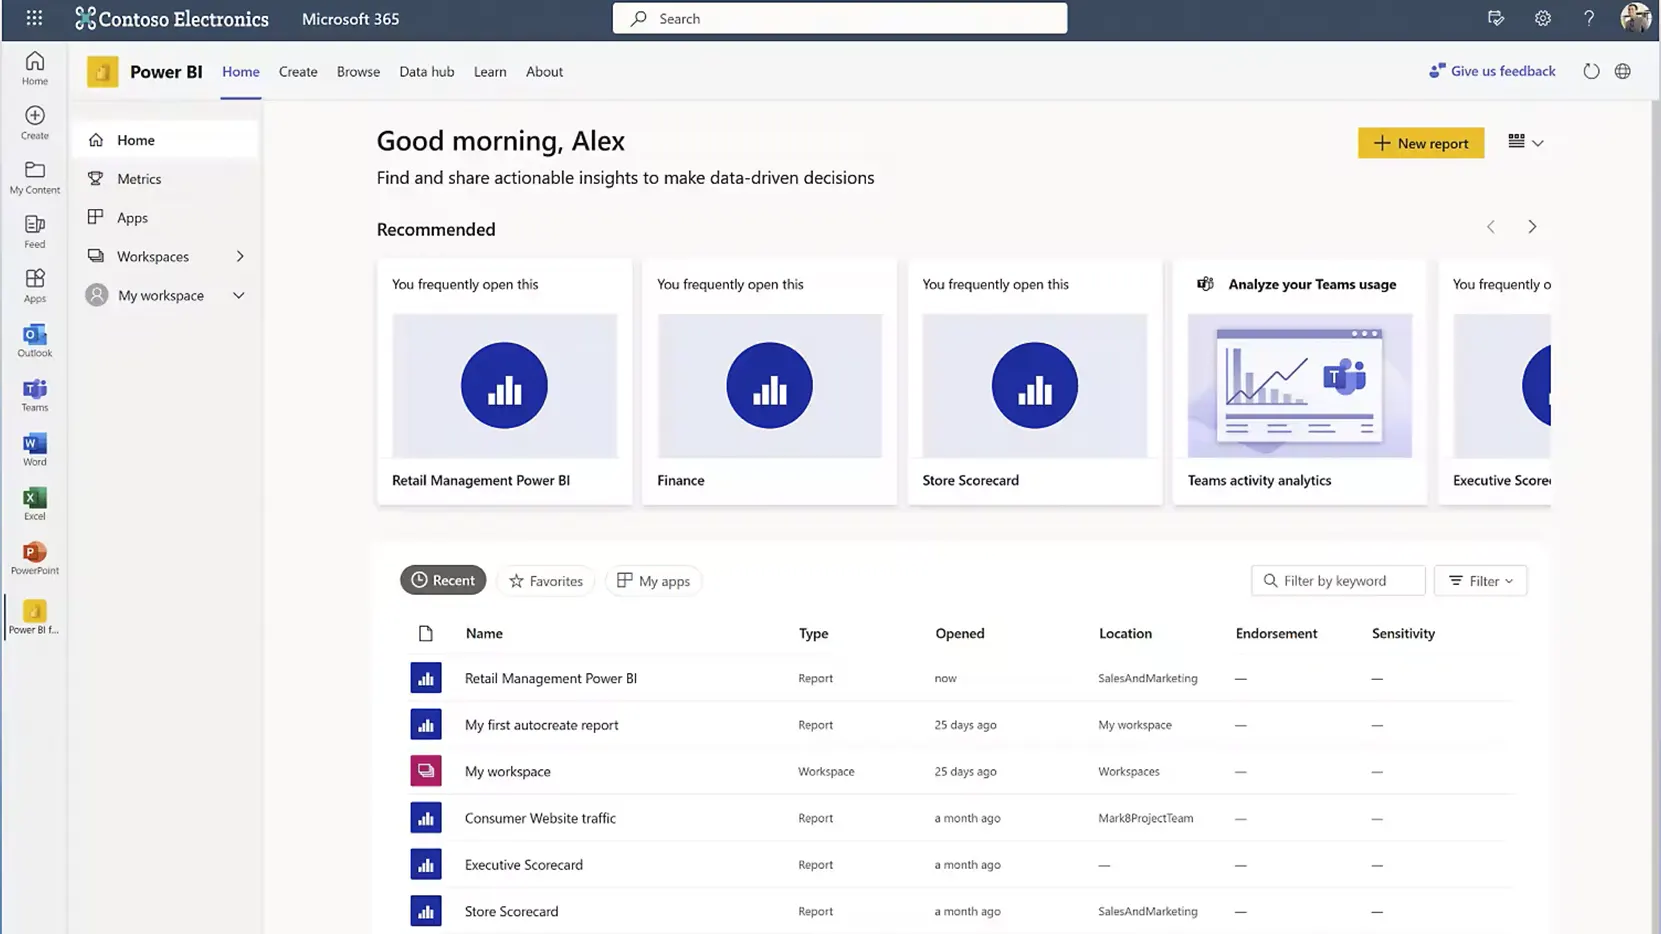The image size is (1661, 934).
Task: Open My Content in the left rail
Action: click(x=35, y=177)
